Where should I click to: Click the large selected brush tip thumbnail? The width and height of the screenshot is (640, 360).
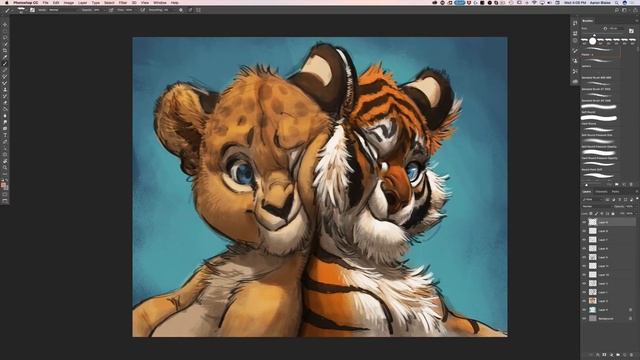click(x=593, y=41)
